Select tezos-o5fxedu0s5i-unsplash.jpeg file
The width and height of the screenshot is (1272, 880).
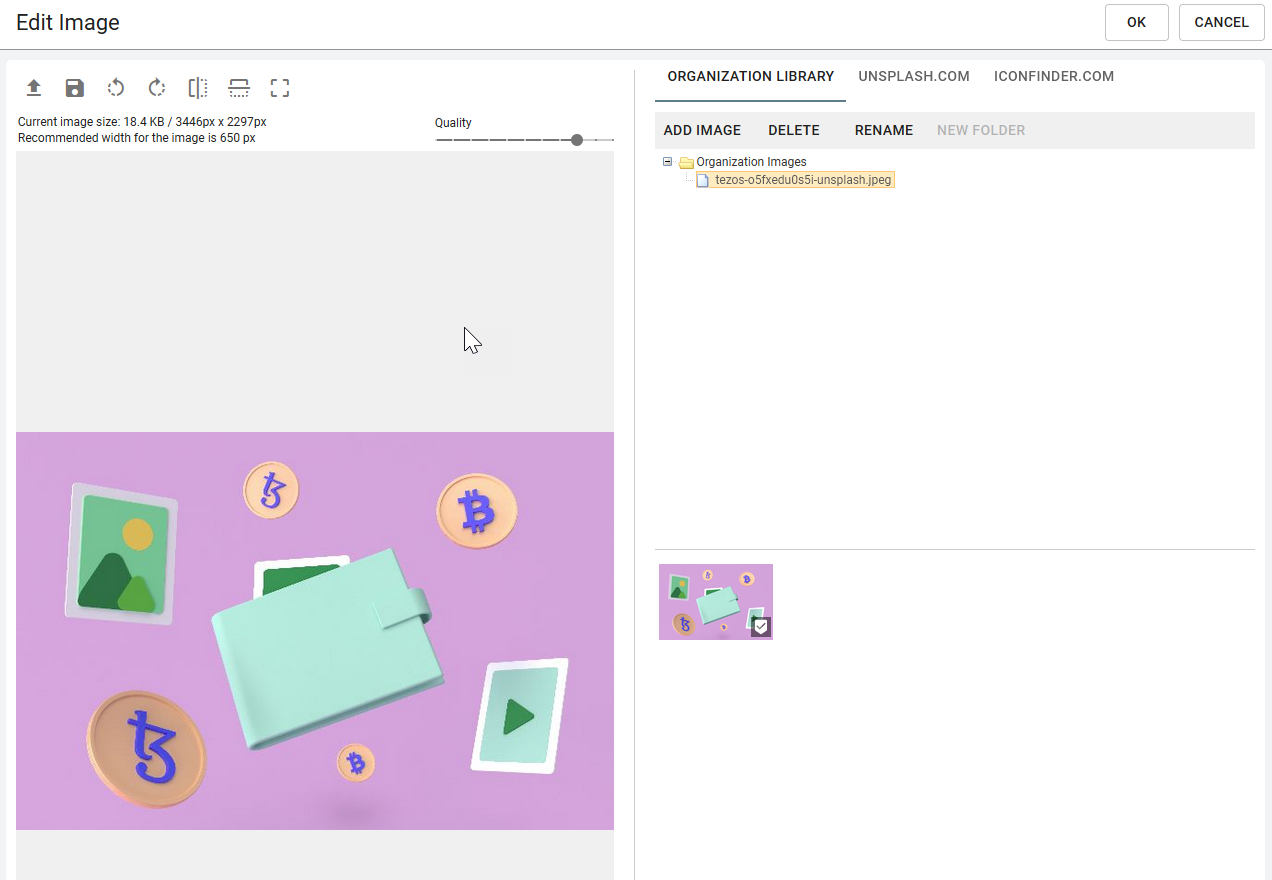click(803, 180)
